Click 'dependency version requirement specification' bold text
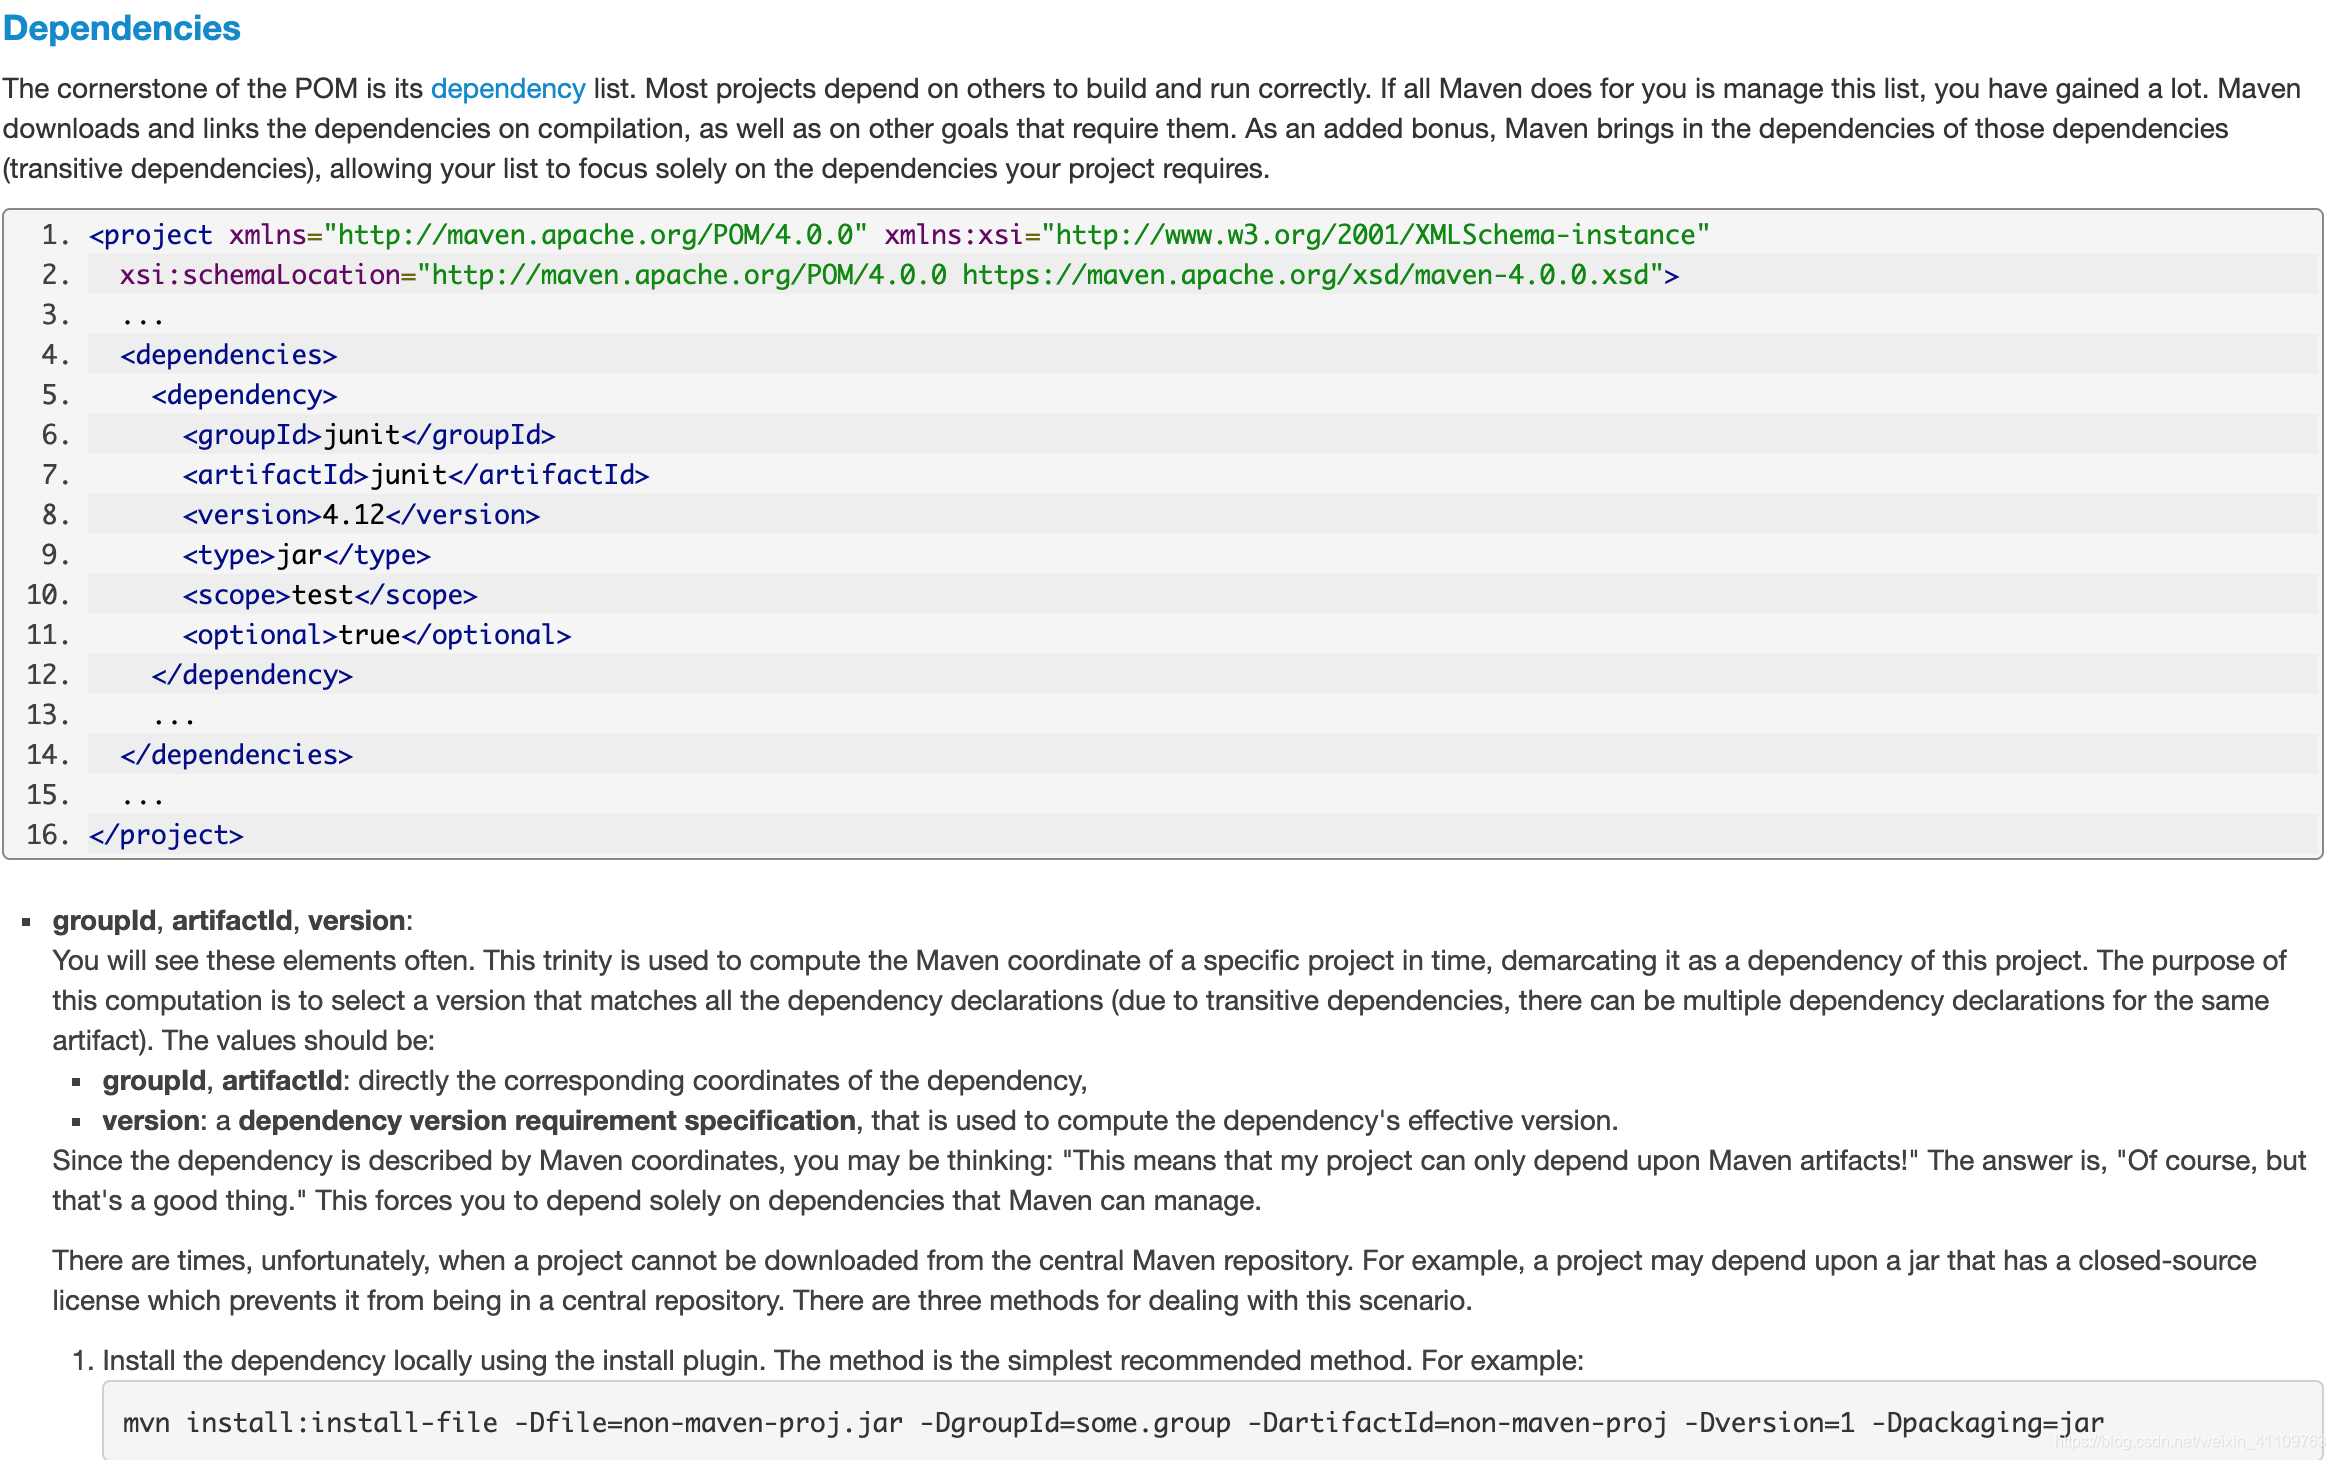The height and width of the screenshot is (1460, 2336). pos(547,1120)
